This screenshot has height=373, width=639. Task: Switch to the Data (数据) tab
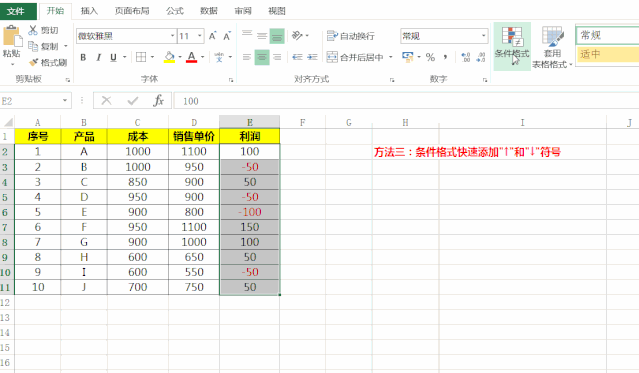click(209, 11)
